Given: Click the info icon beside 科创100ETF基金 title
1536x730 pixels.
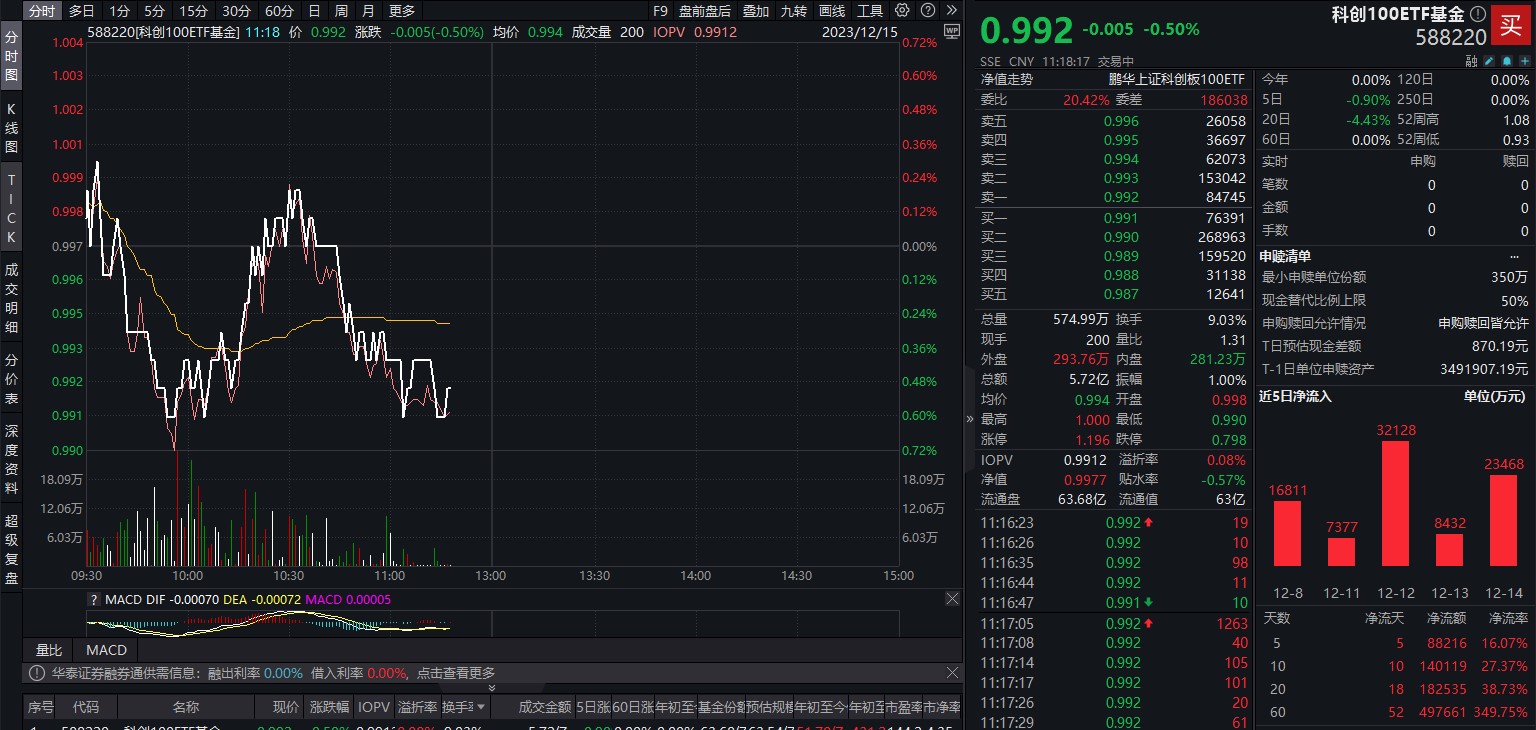Looking at the screenshot, I should [x=1478, y=14].
